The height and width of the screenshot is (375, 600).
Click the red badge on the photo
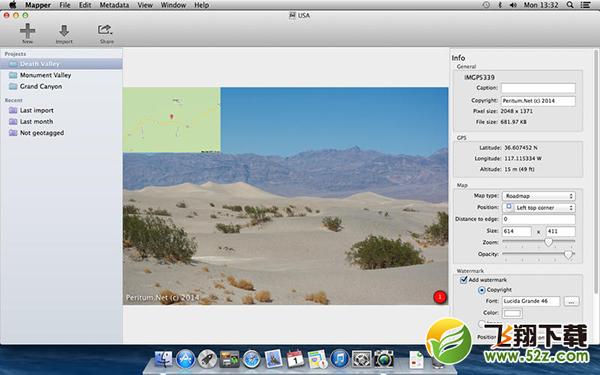[440, 297]
